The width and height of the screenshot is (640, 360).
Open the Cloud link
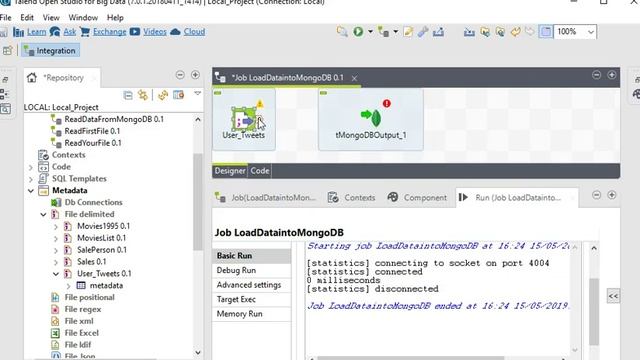pos(194,31)
